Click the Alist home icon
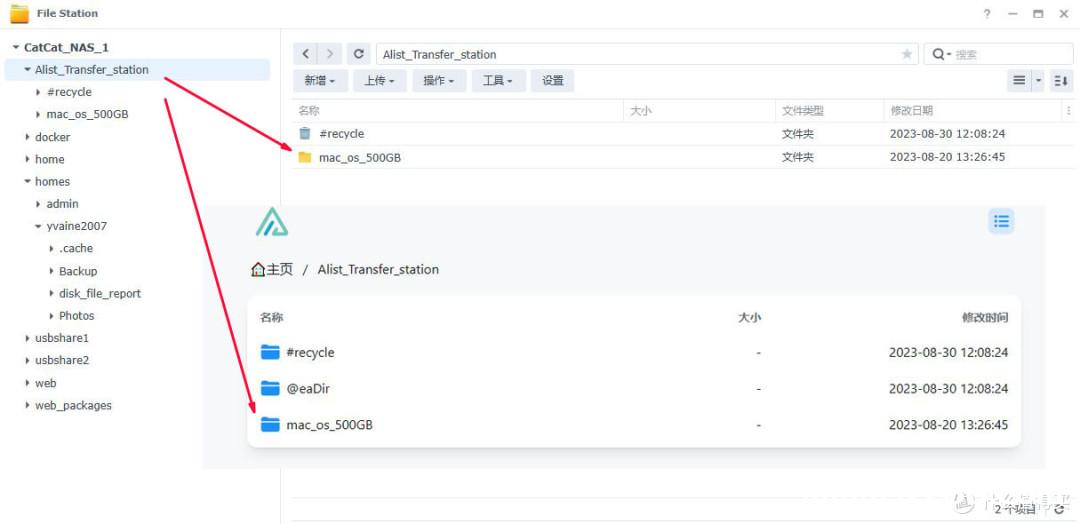This screenshot has height=524, width=1080. coord(258,269)
